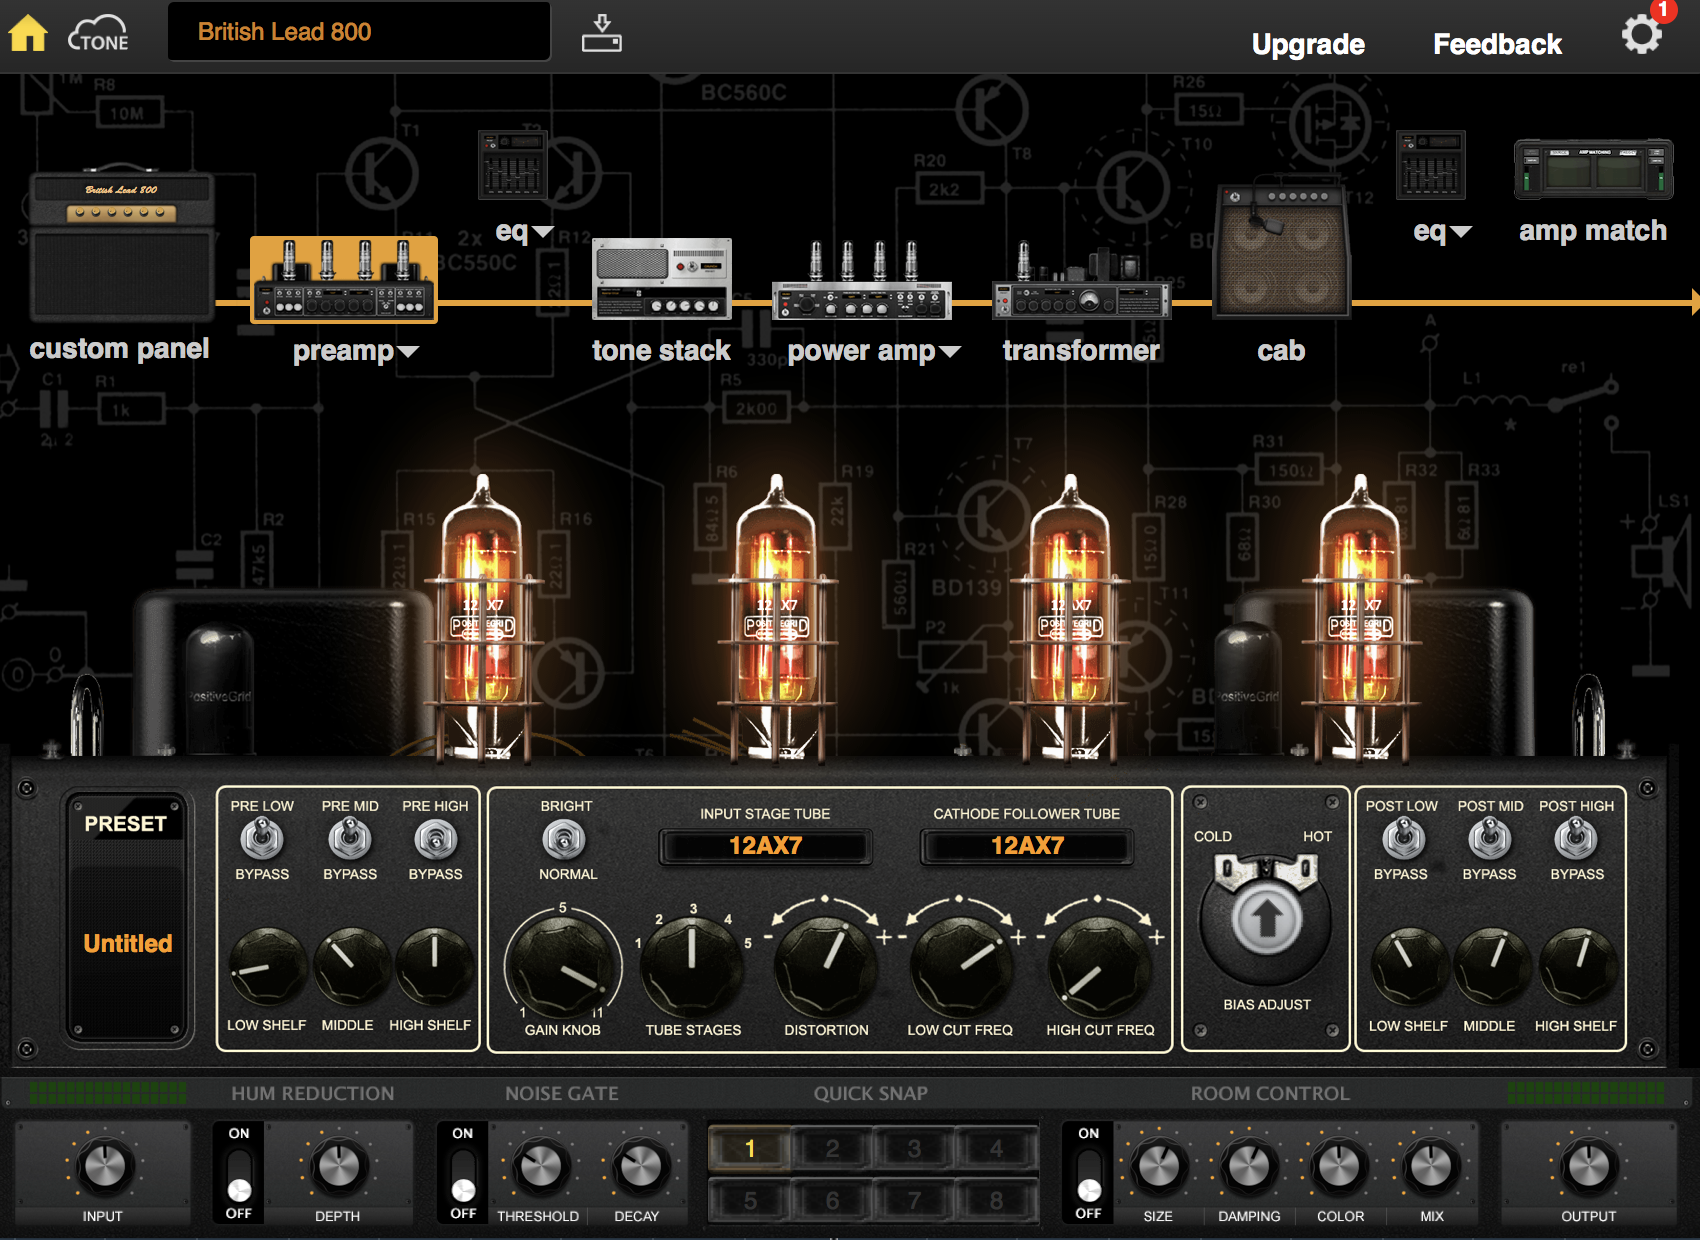This screenshot has width=1700, height=1240.
Task: Click the Upgrade button
Action: (1308, 44)
